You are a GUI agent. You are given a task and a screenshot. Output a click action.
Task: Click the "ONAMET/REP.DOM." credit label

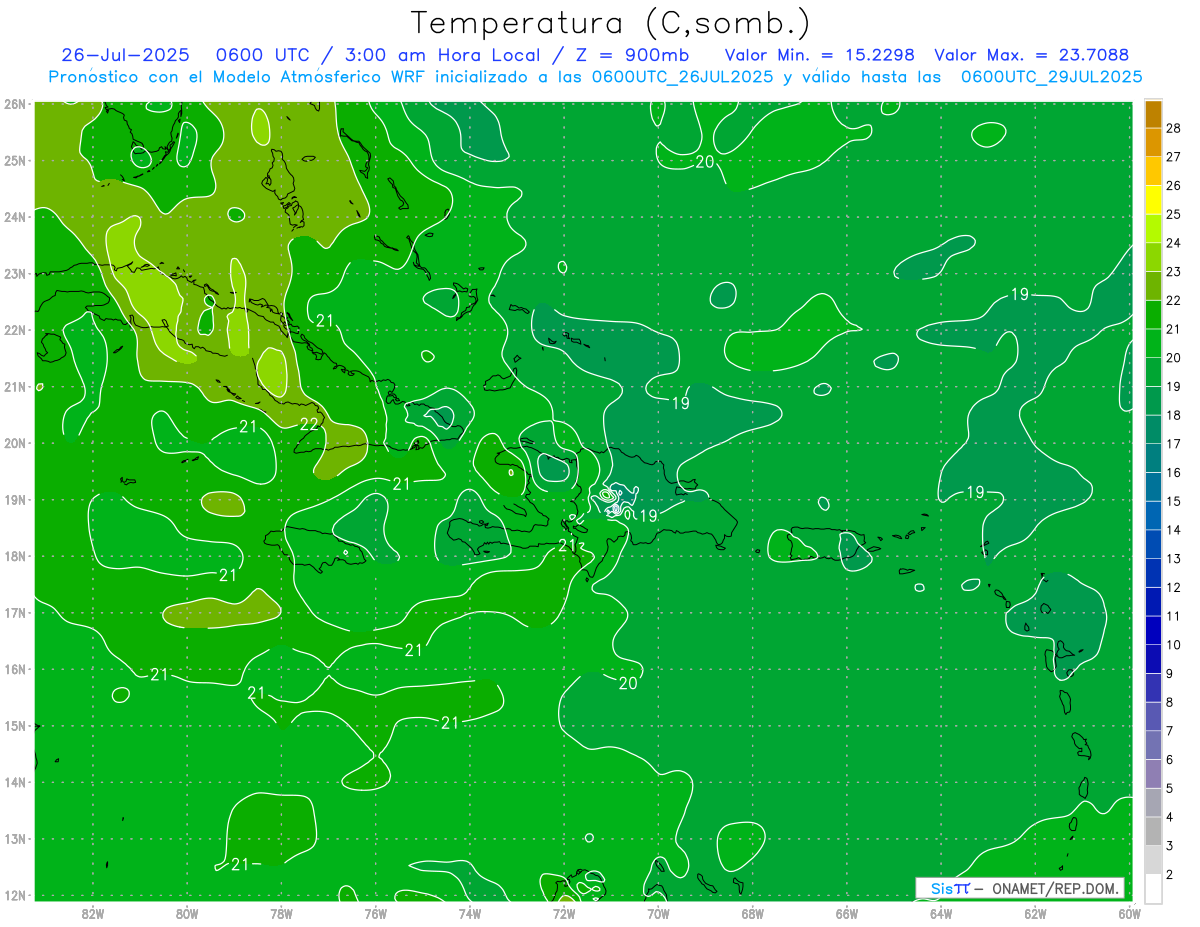tap(1055, 888)
